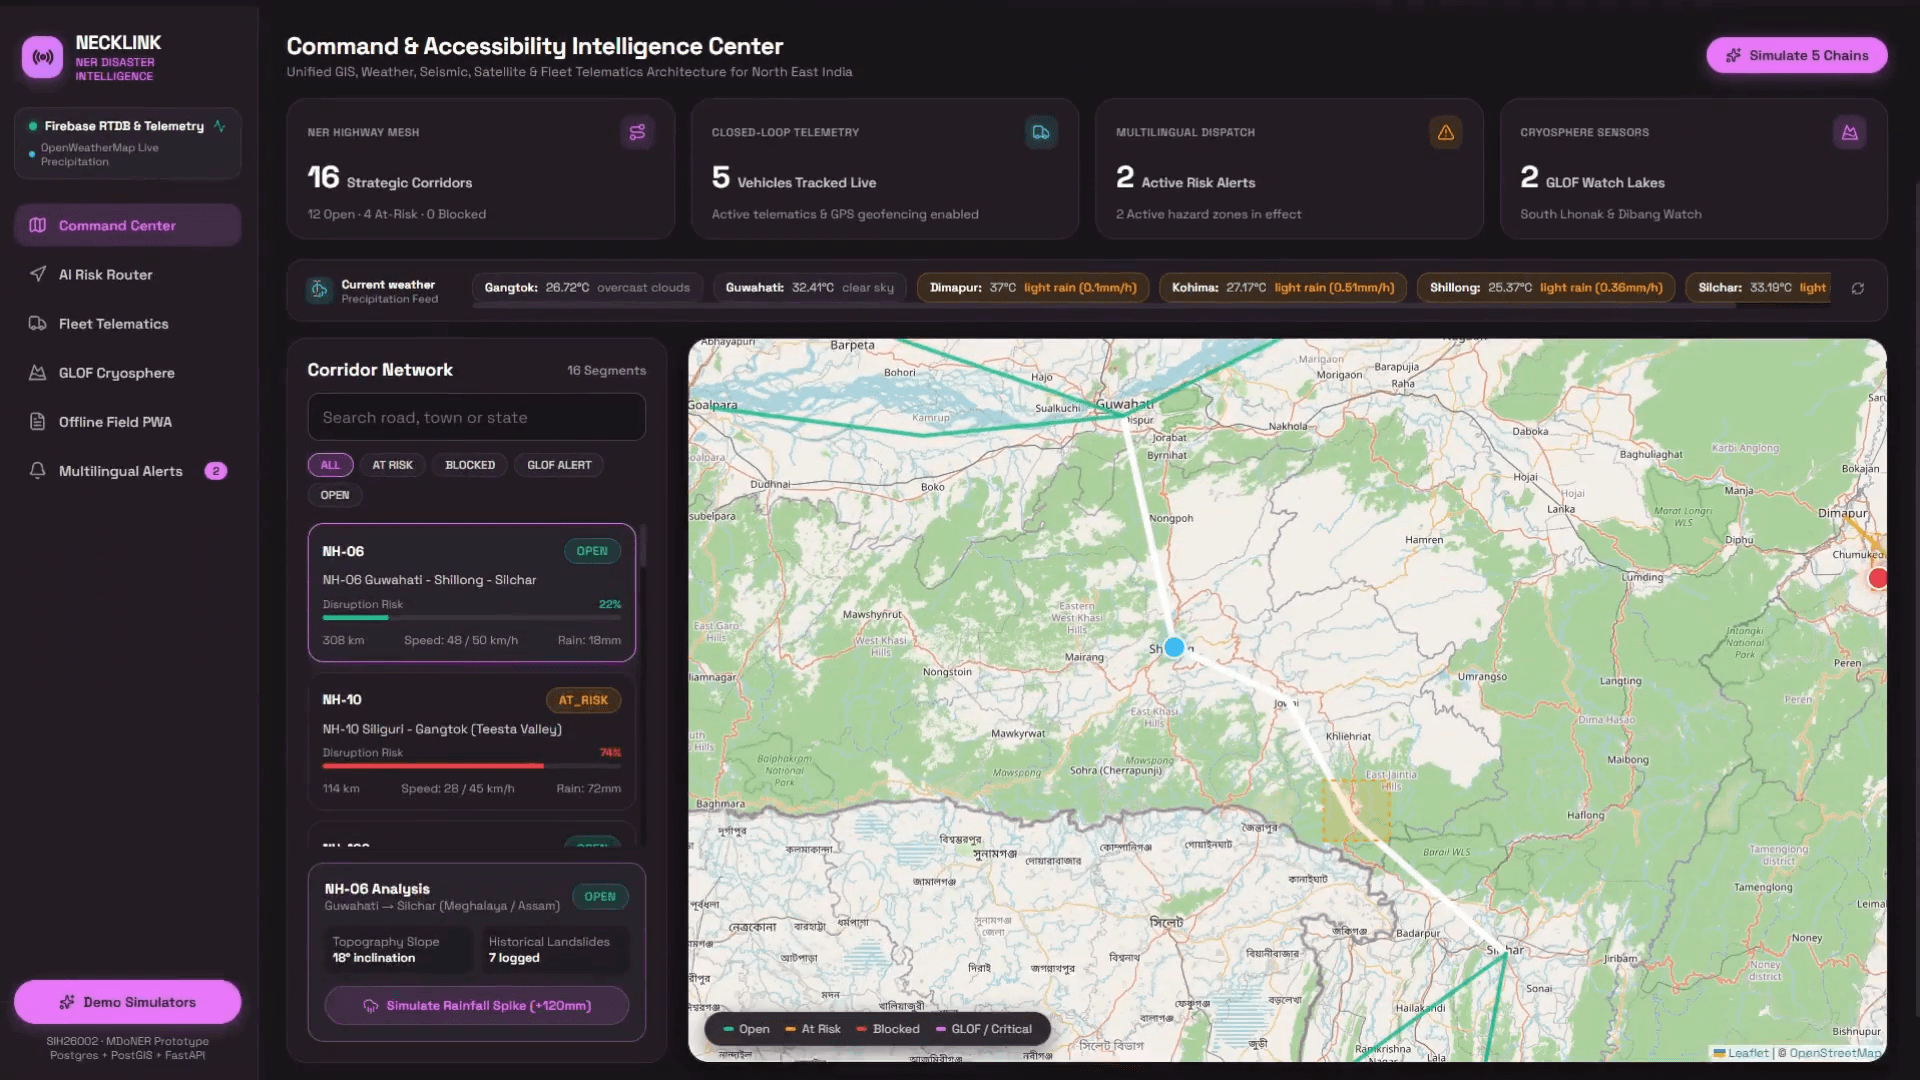Click the blue Shillong marker on the map

(x=1174, y=647)
